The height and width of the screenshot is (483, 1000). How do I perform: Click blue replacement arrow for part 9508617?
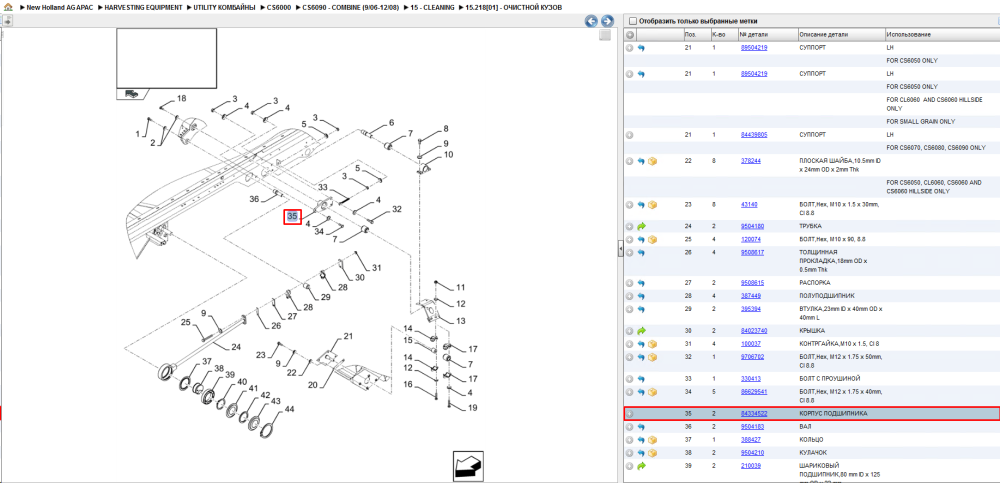click(641, 253)
